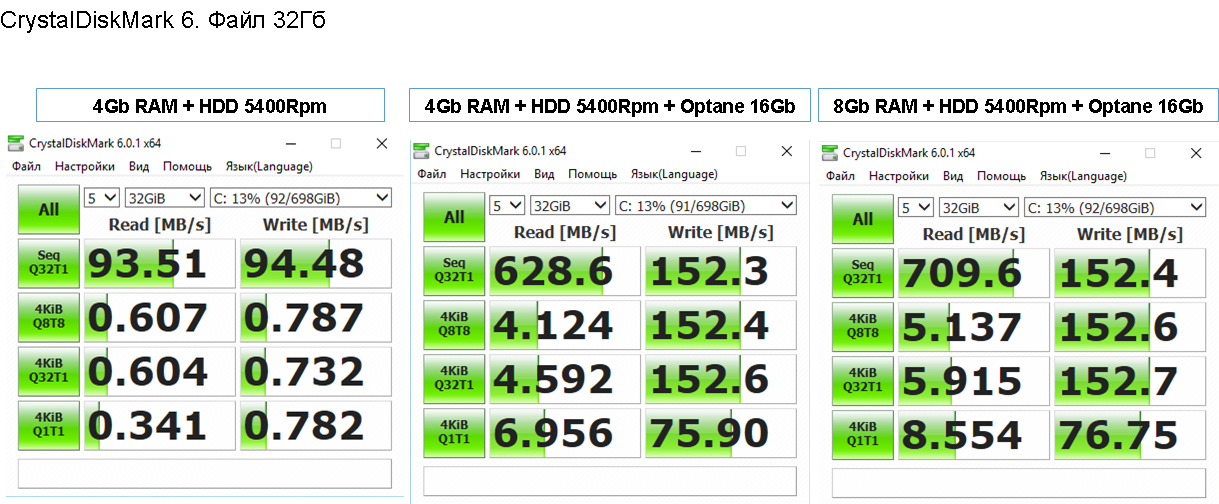
Task: Run 4KiB Q1T1 test in the left window
Action: (x=49, y=424)
